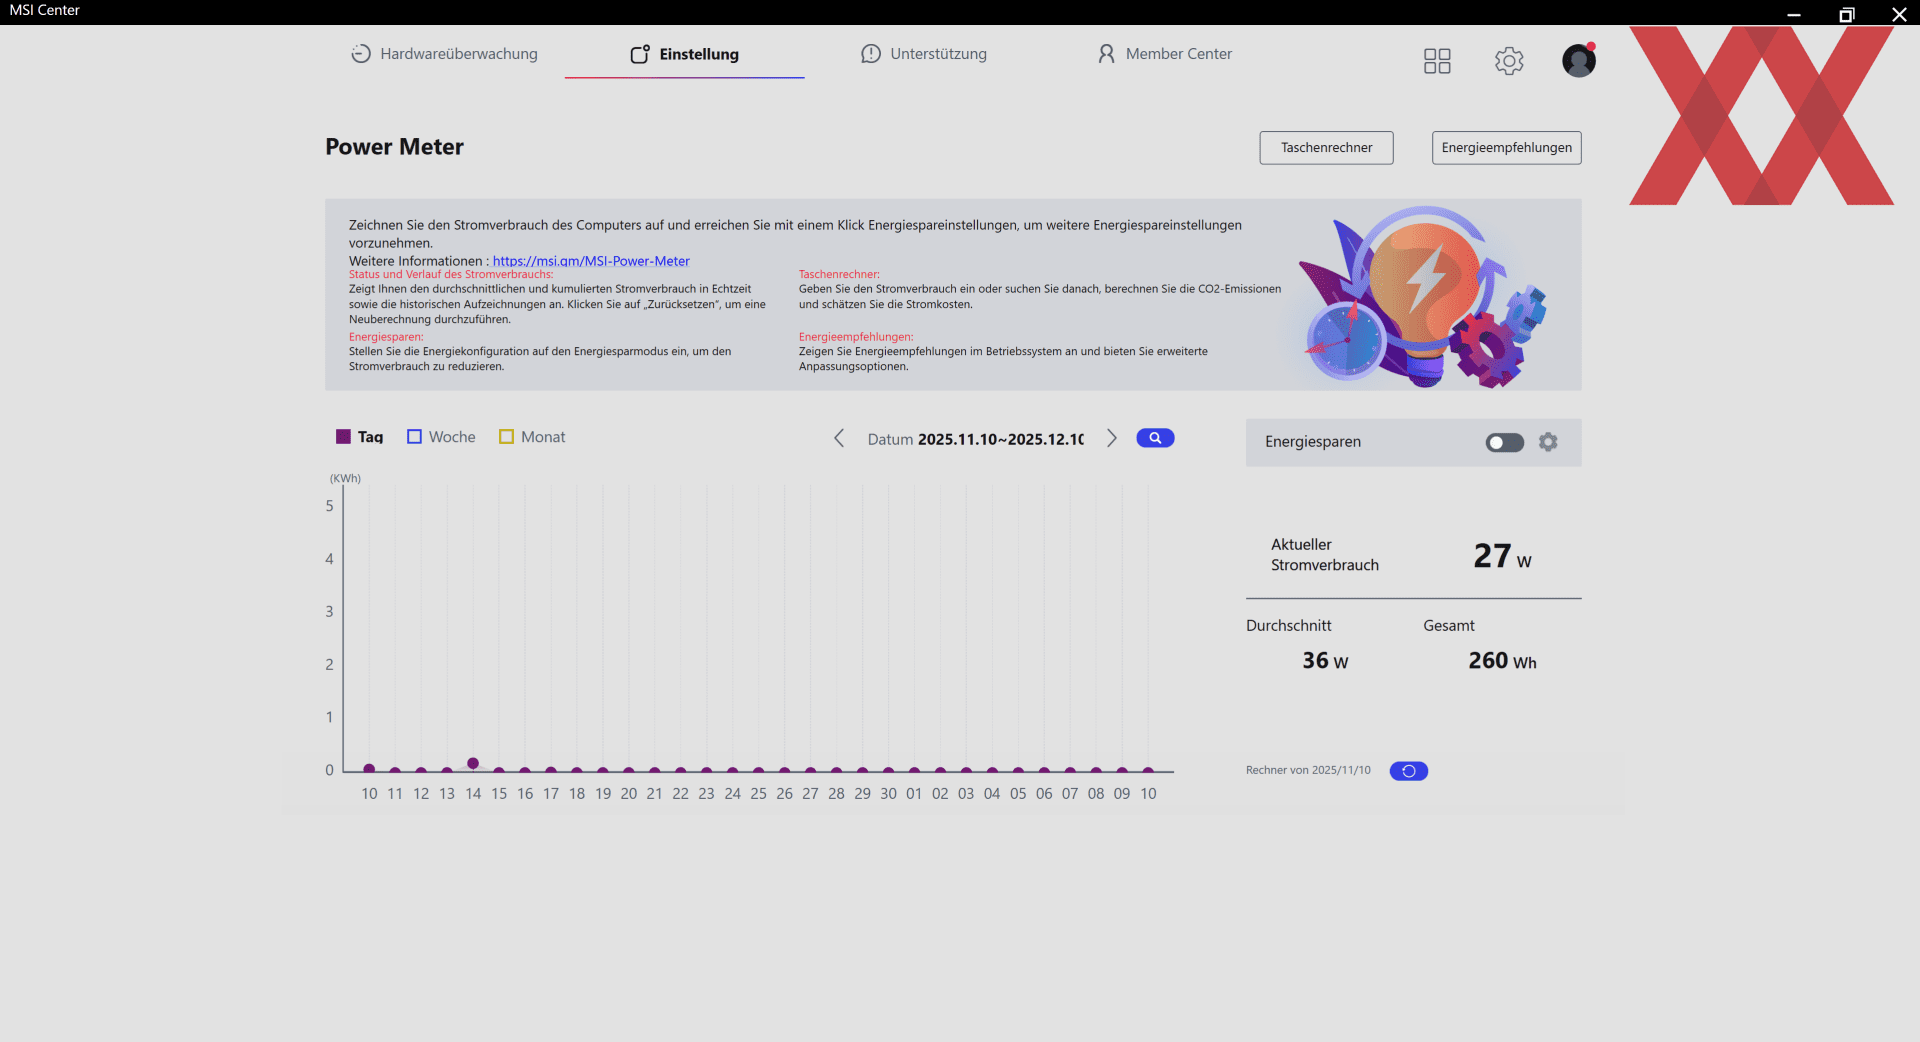Select the Woche view option
The image size is (1920, 1042).
pos(441,437)
